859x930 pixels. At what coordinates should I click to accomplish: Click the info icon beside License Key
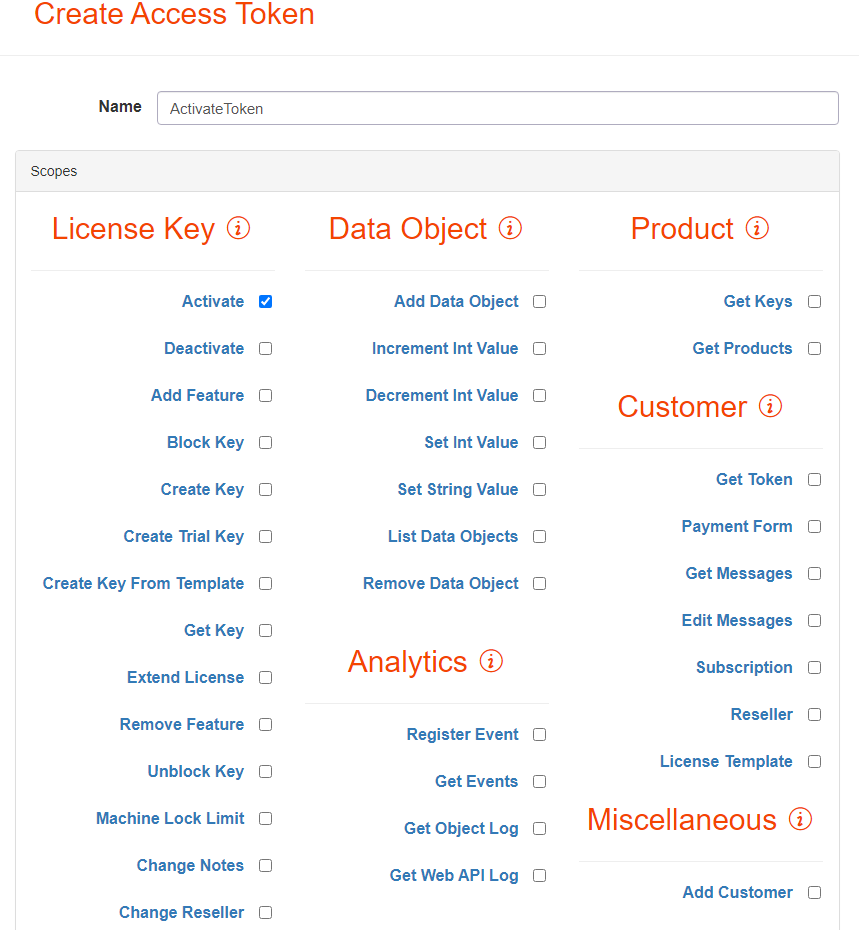238,228
